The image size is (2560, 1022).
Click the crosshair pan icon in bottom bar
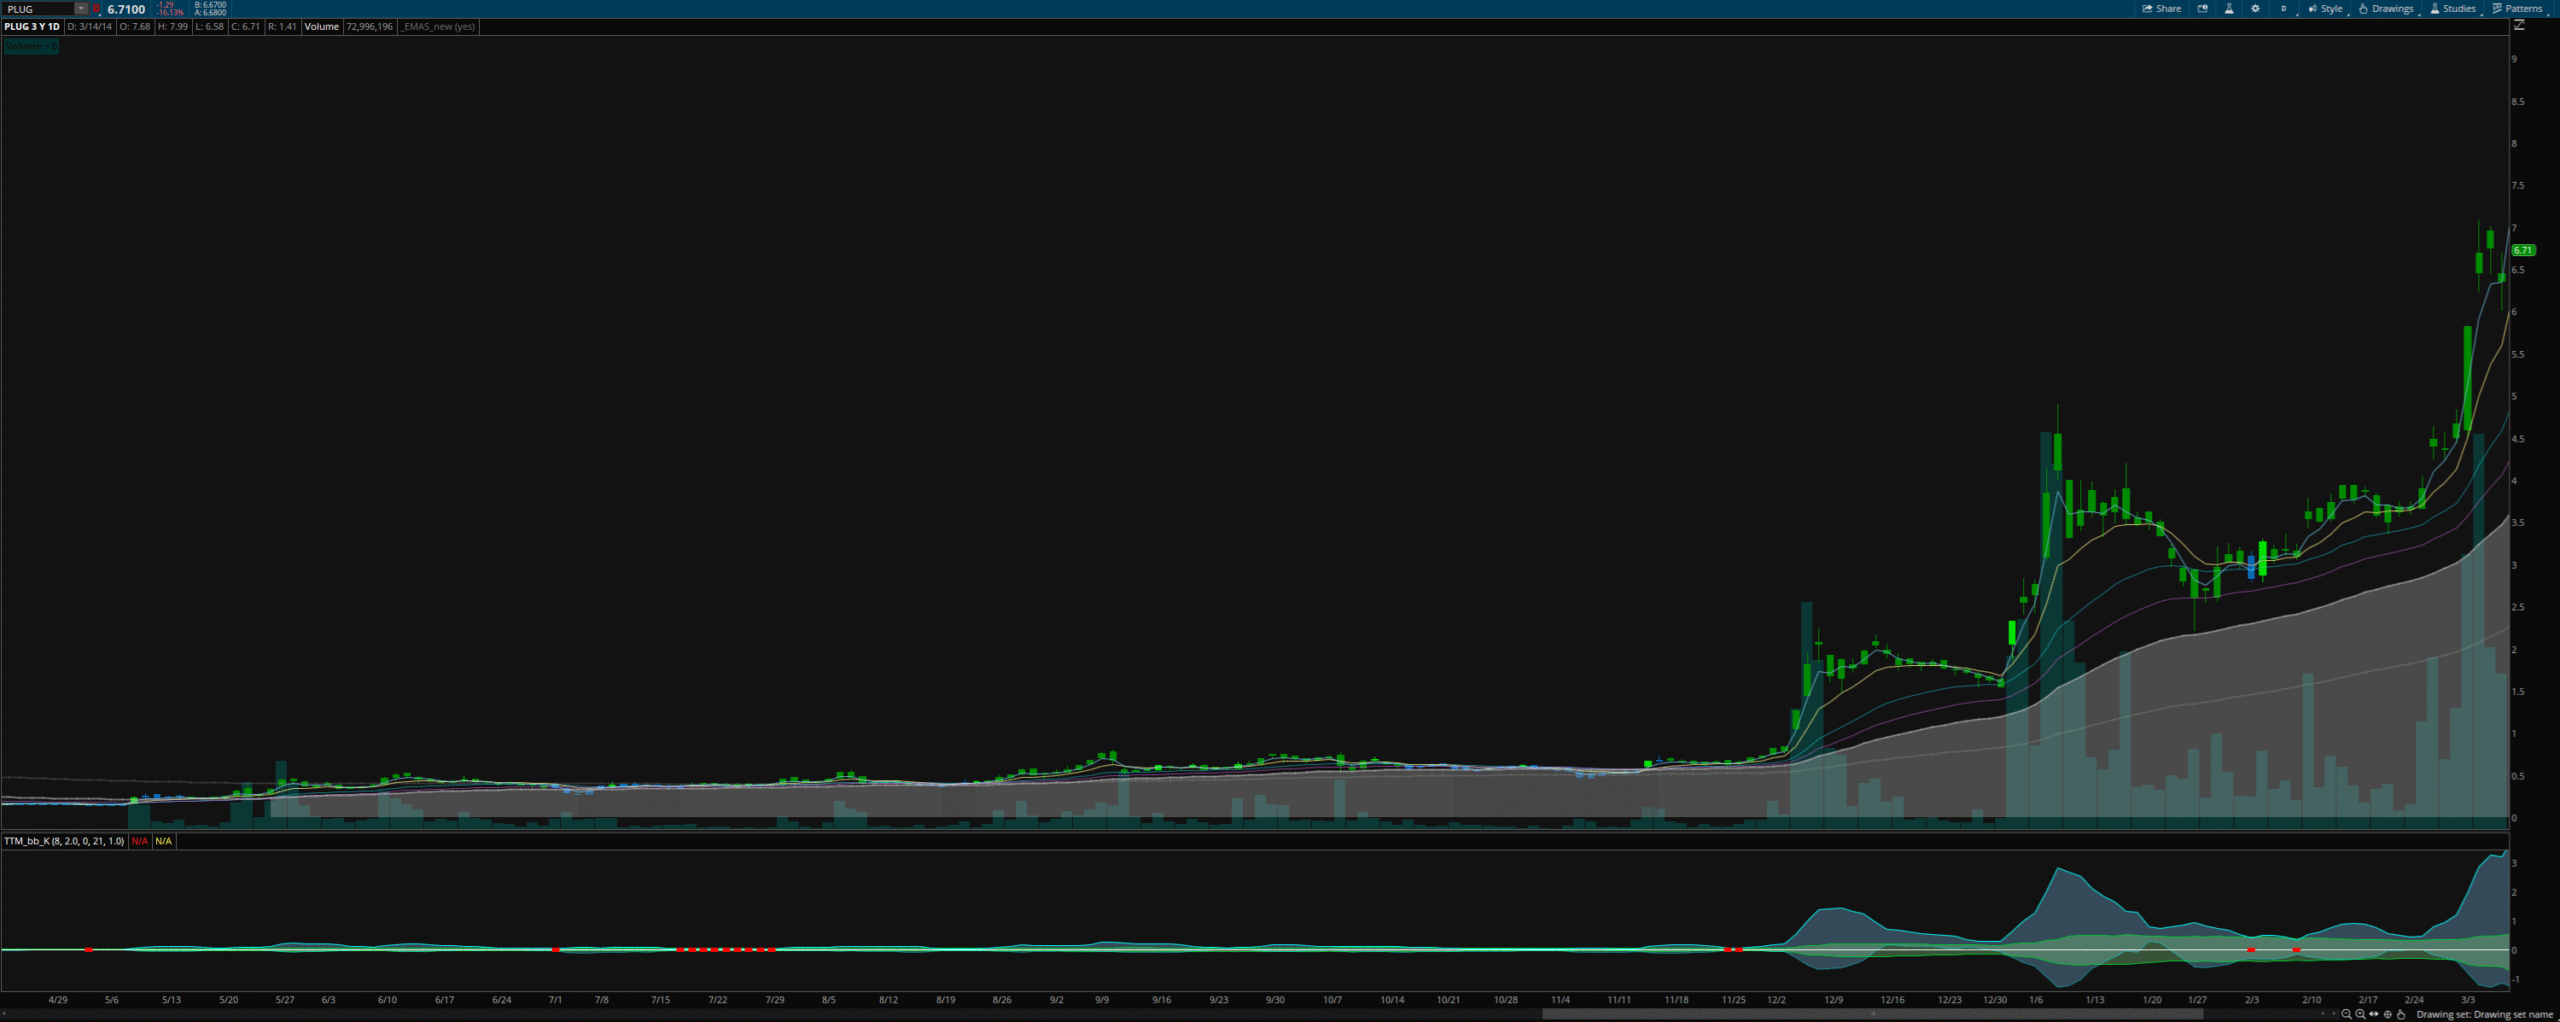click(2388, 1014)
